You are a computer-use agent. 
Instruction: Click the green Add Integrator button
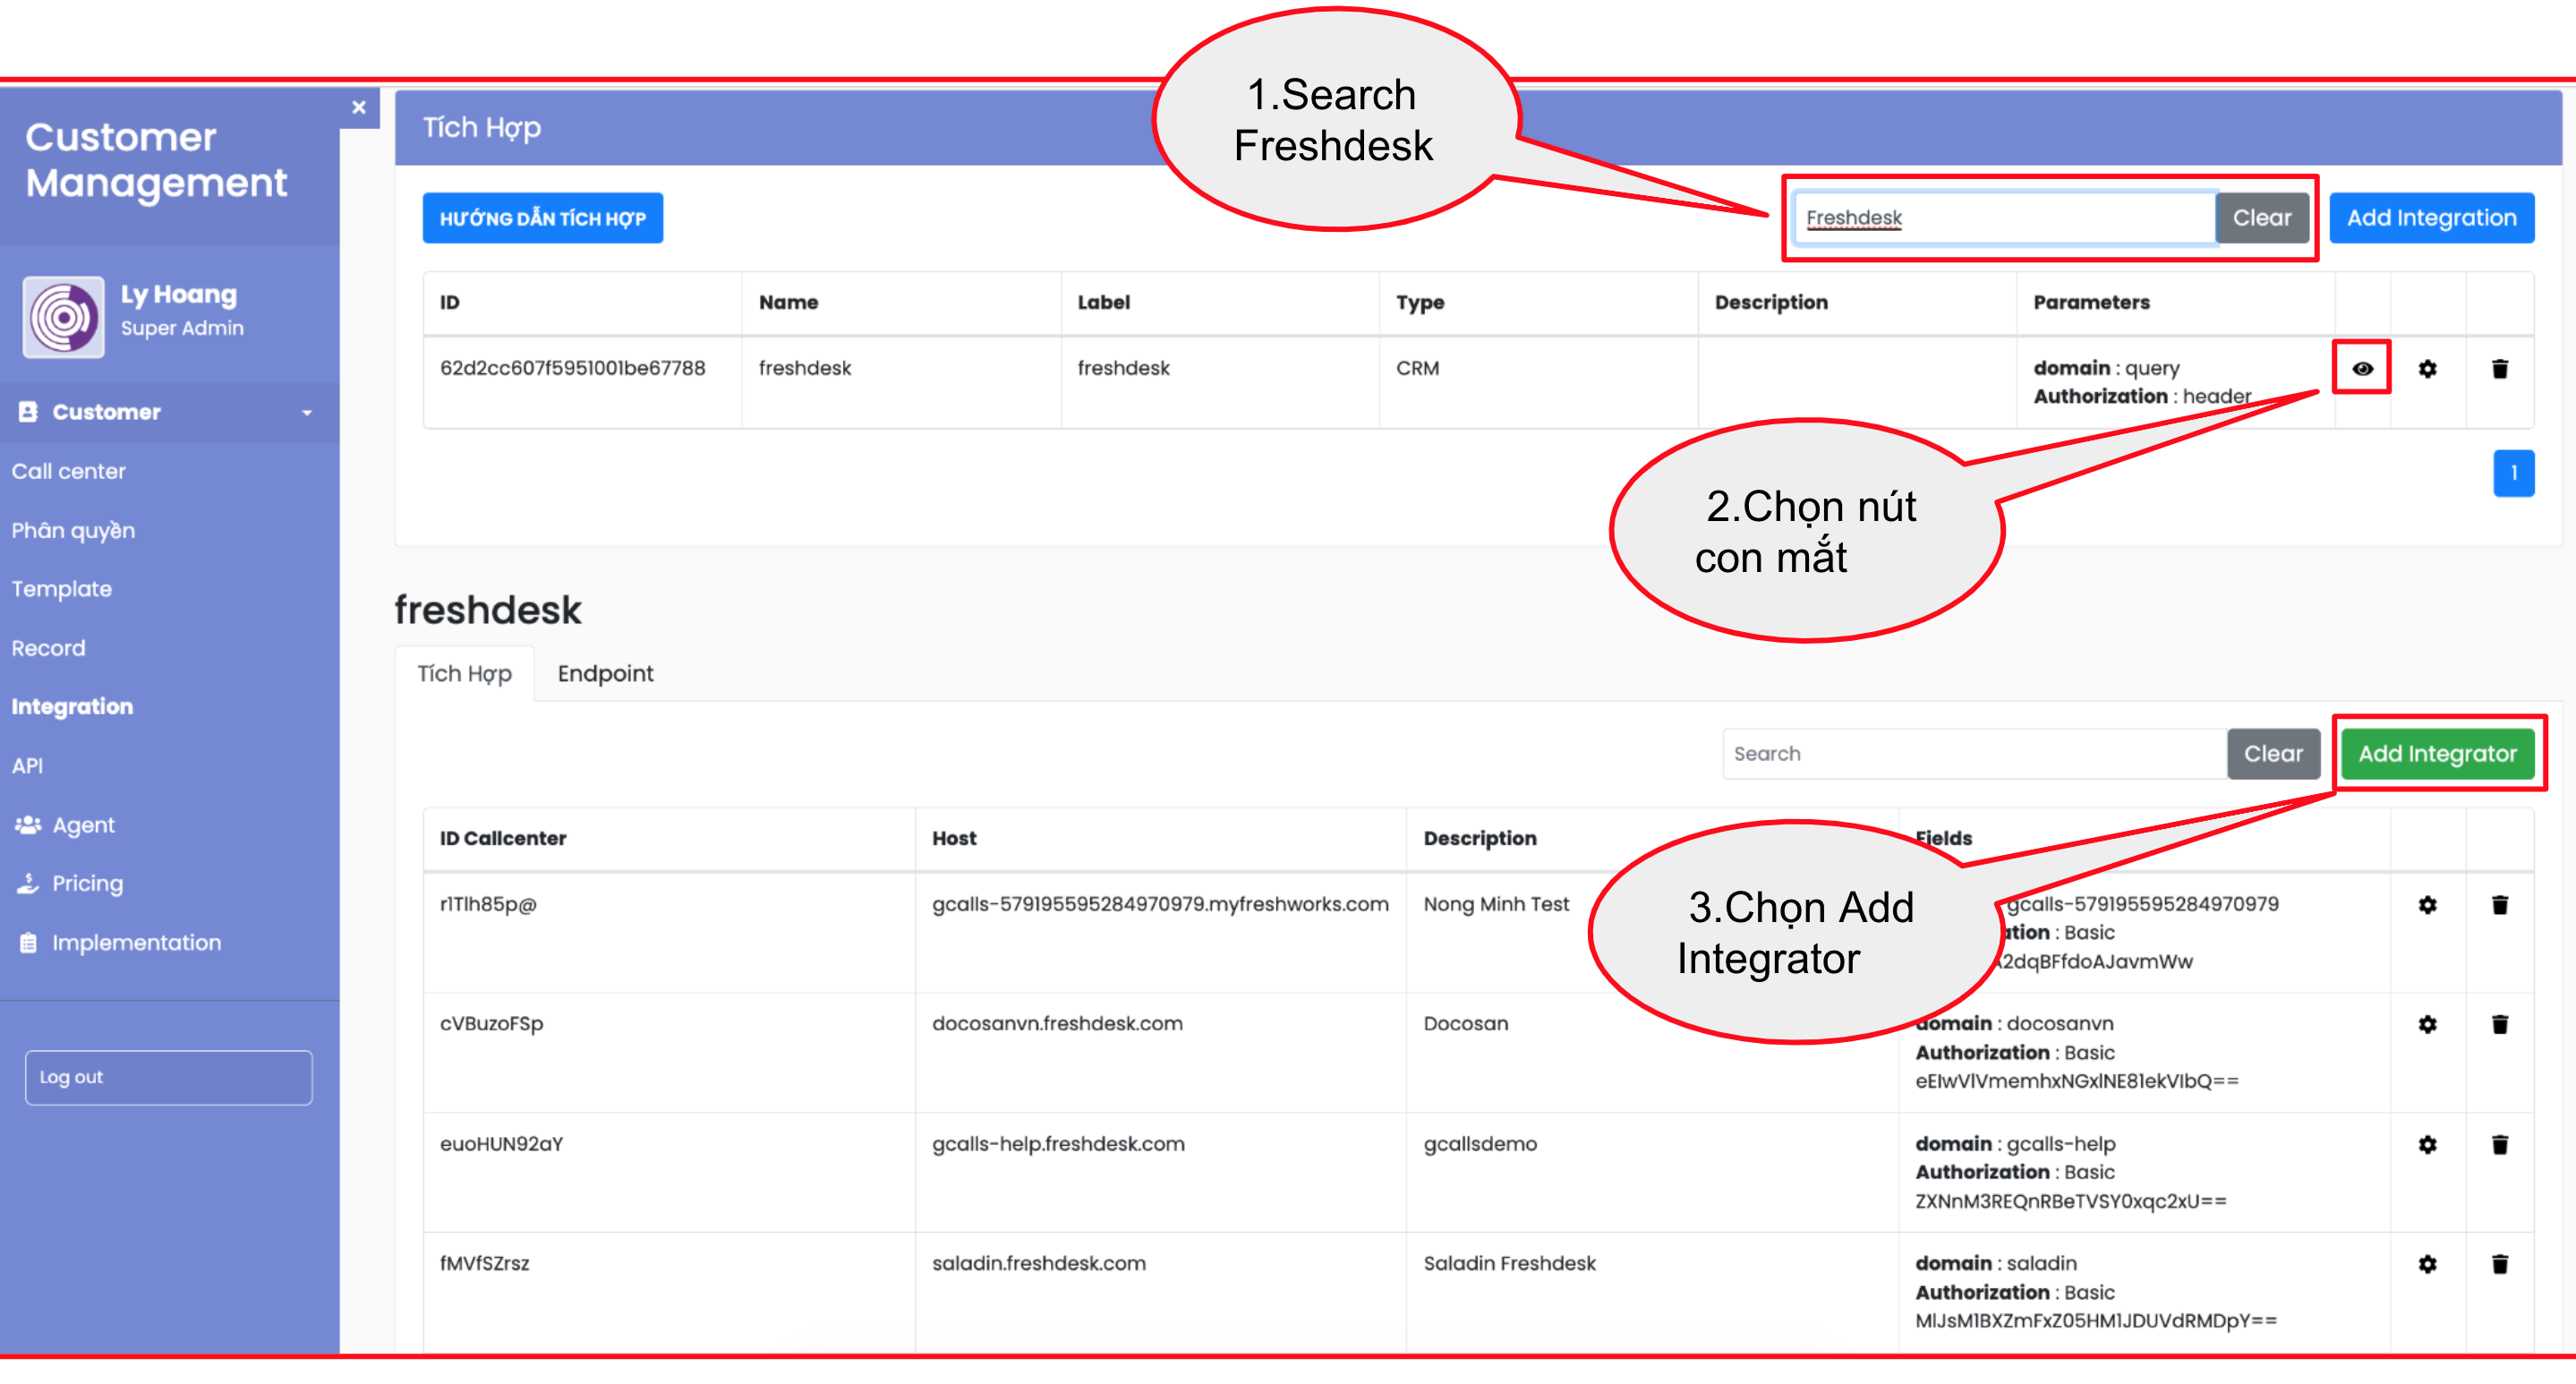[x=2436, y=753]
